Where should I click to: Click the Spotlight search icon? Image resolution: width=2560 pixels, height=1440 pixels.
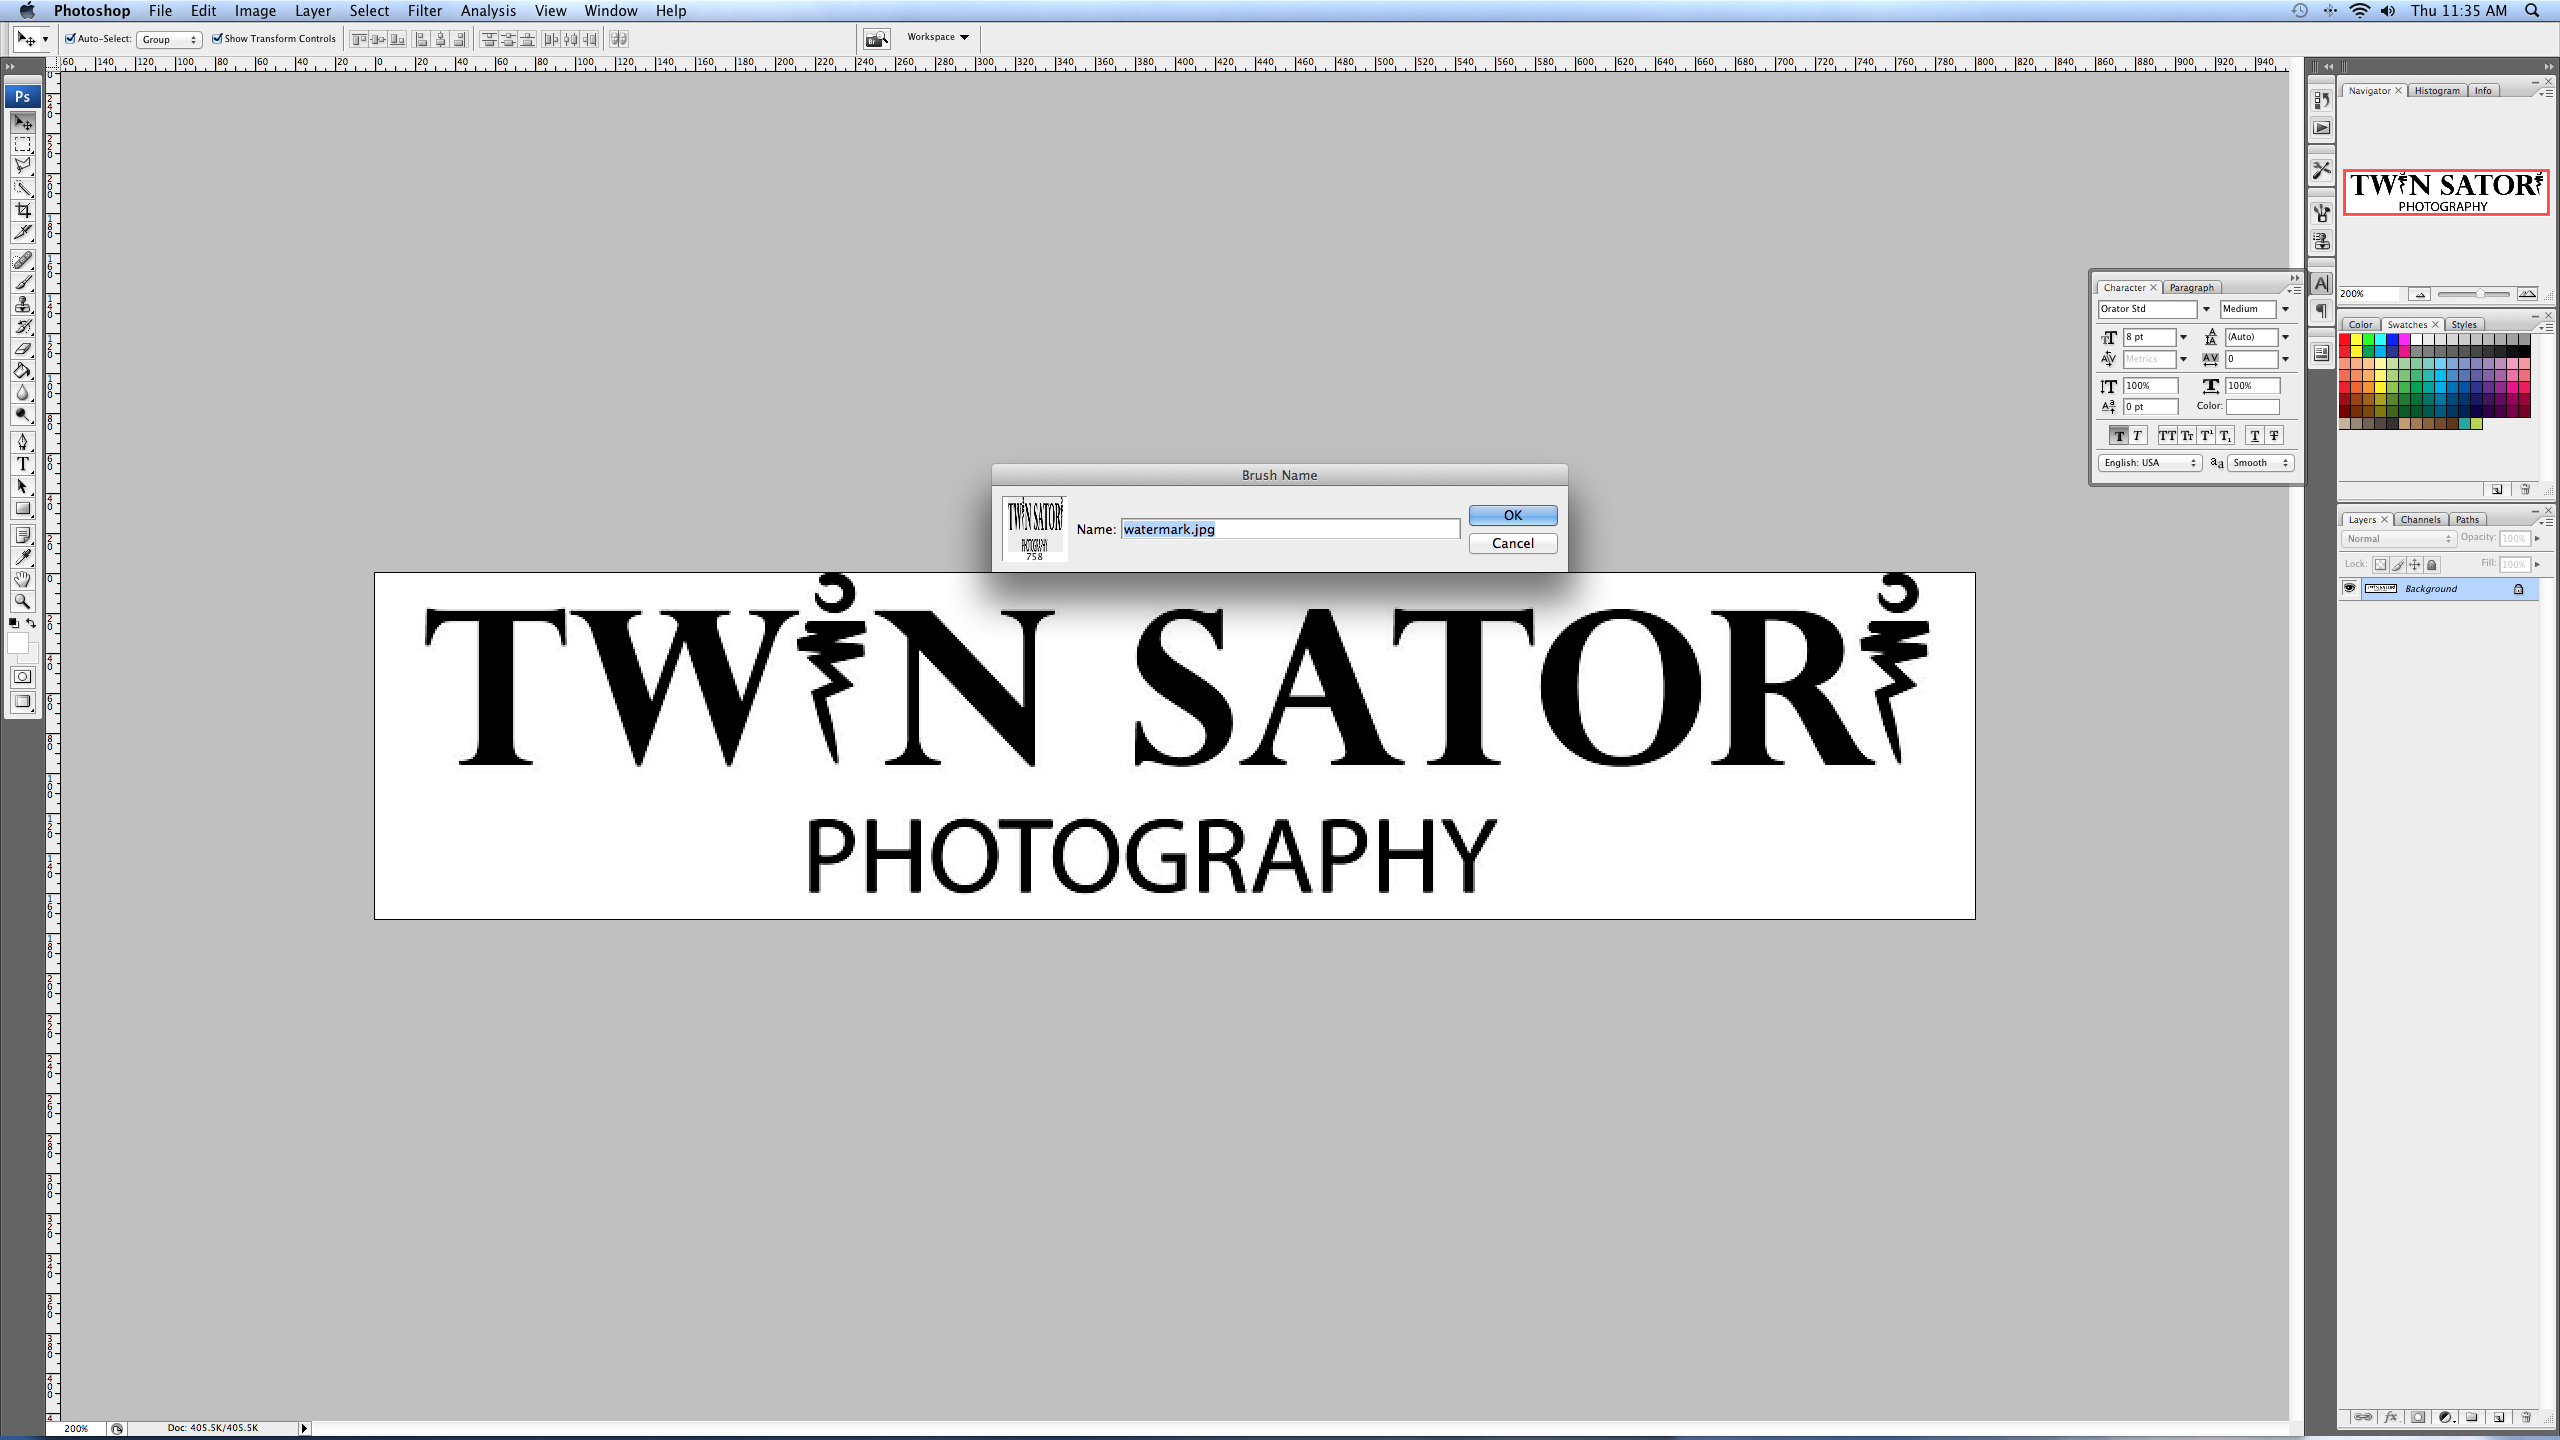2533,11
